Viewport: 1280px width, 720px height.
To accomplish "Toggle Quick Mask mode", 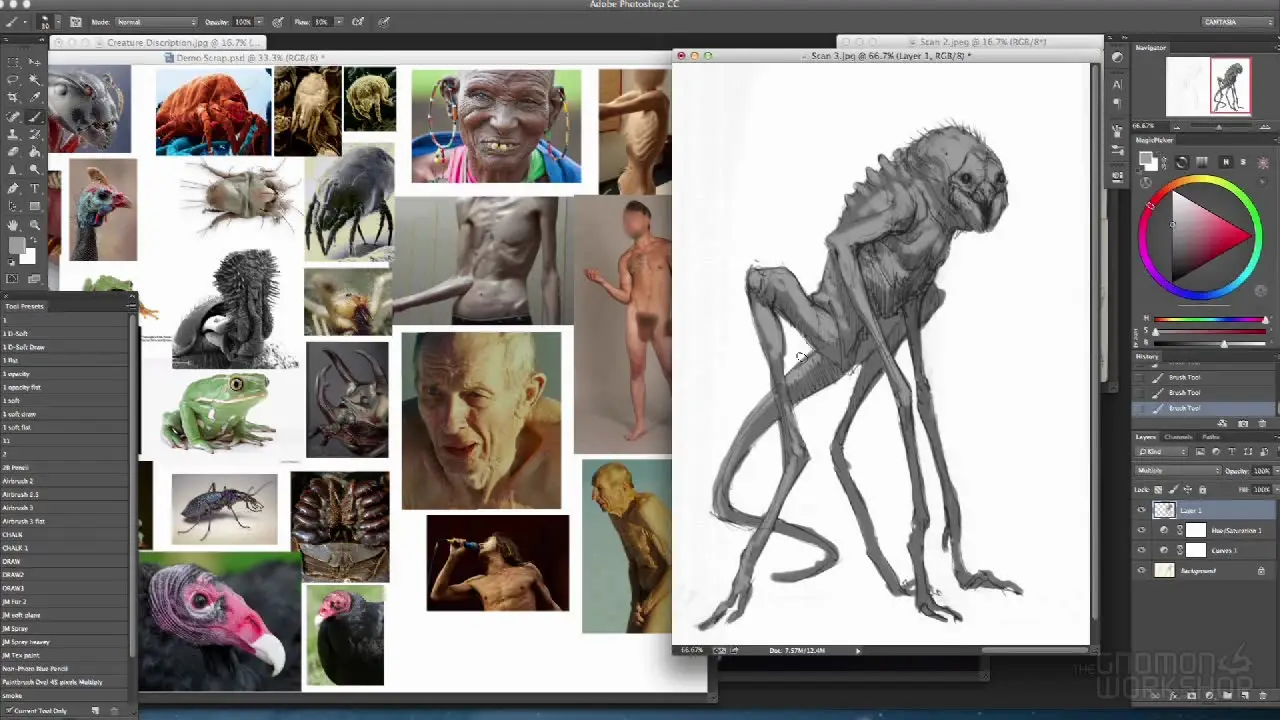I will [13, 278].
